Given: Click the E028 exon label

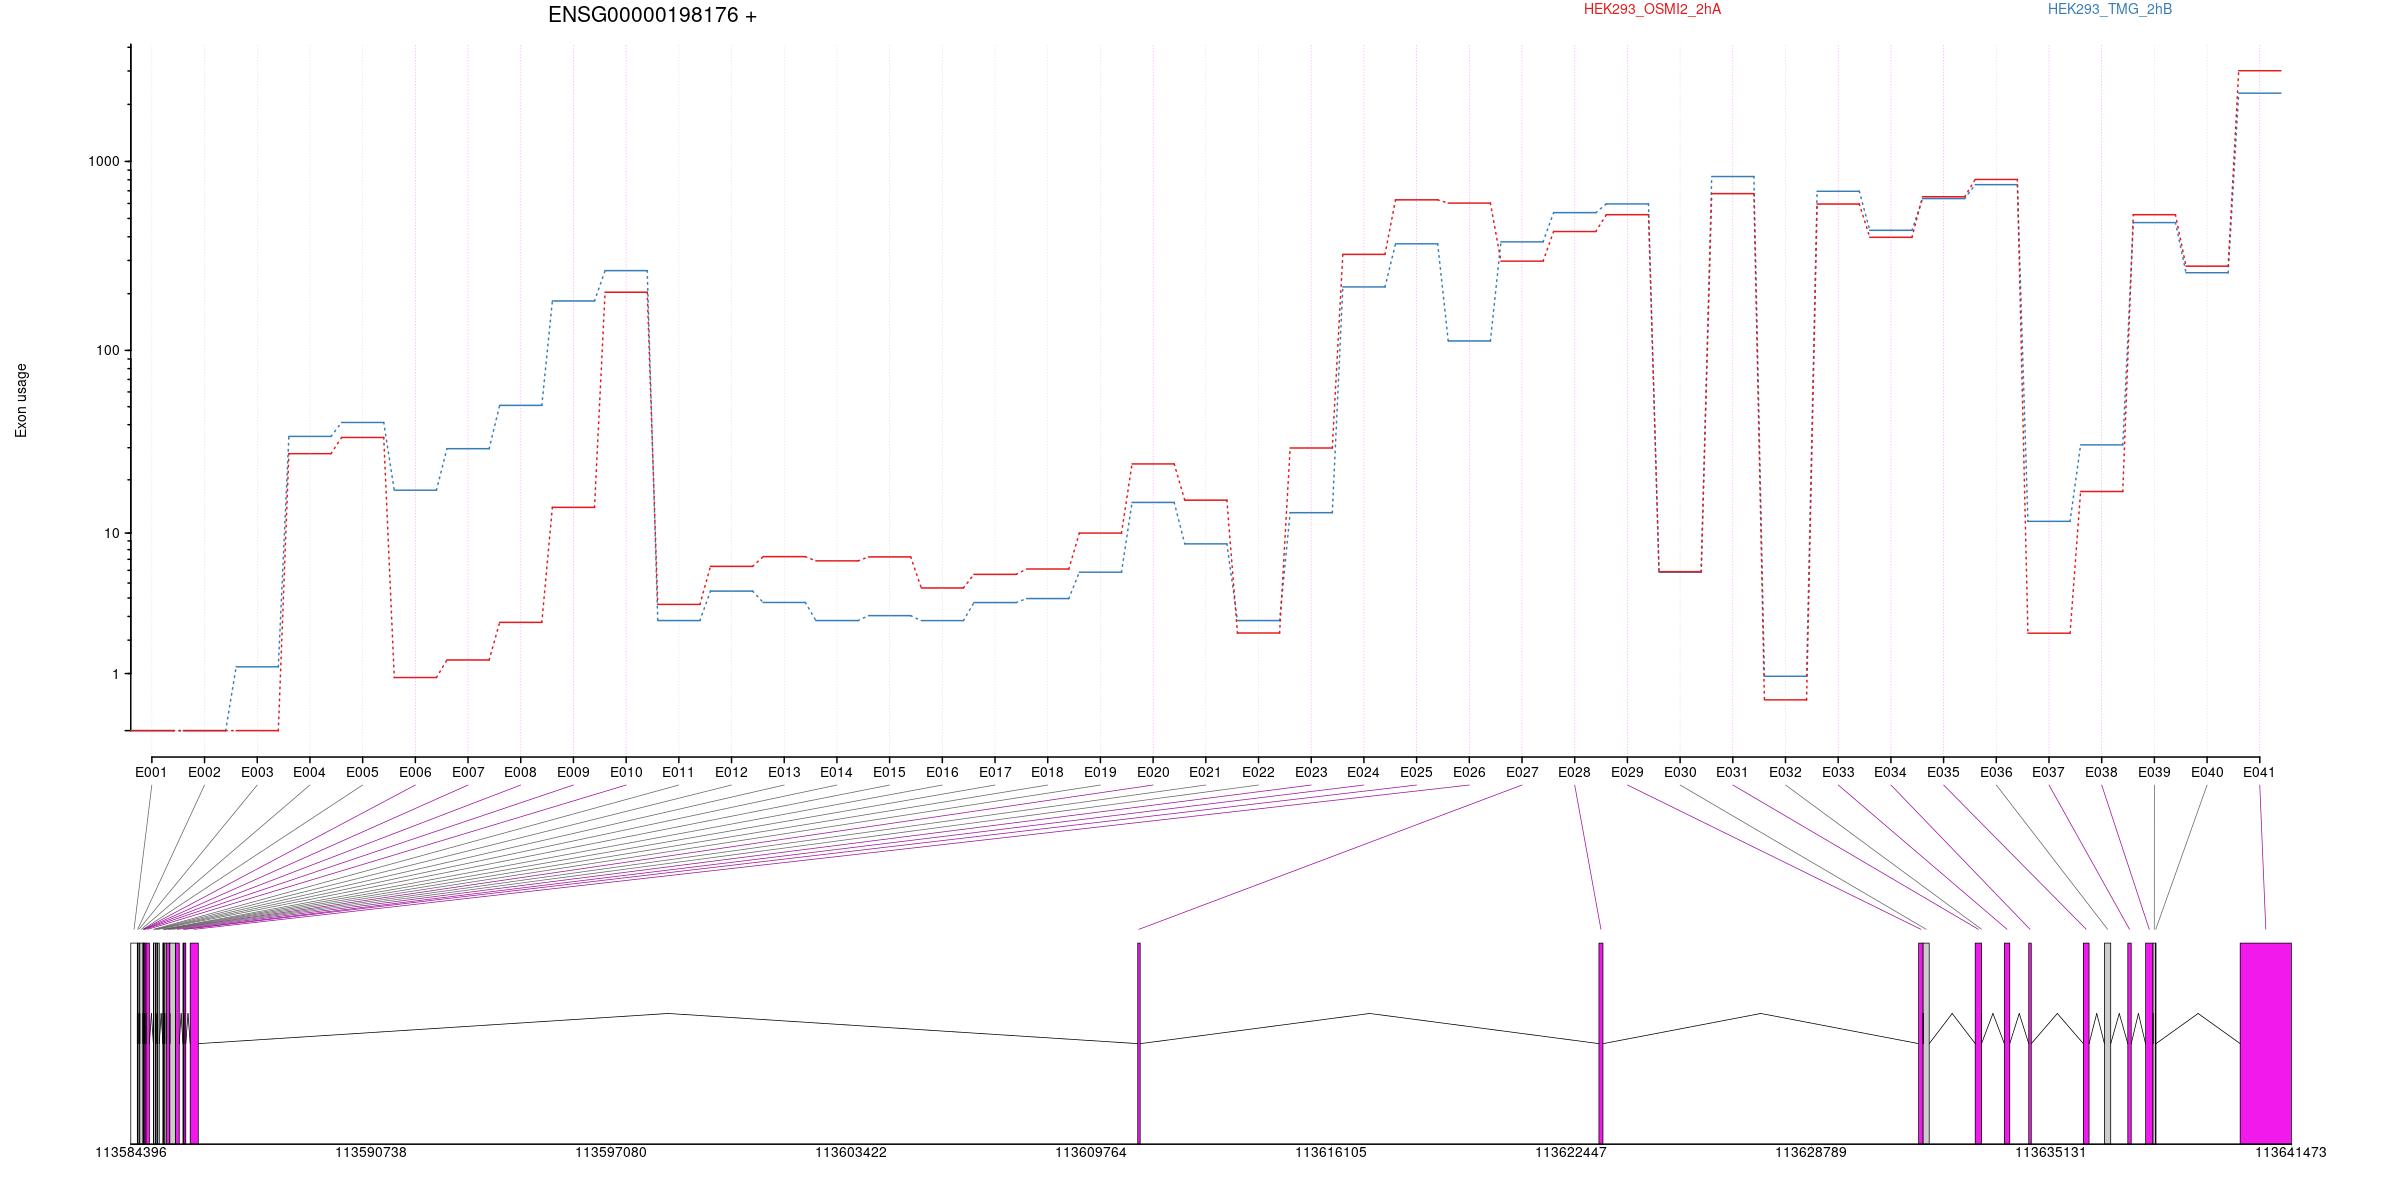Looking at the screenshot, I should [1574, 772].
